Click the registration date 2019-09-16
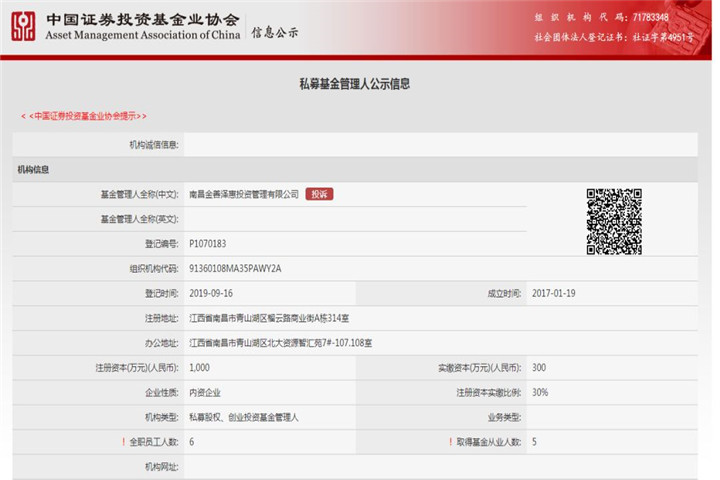The image size is (720, 480). click(x=213, y=293)
